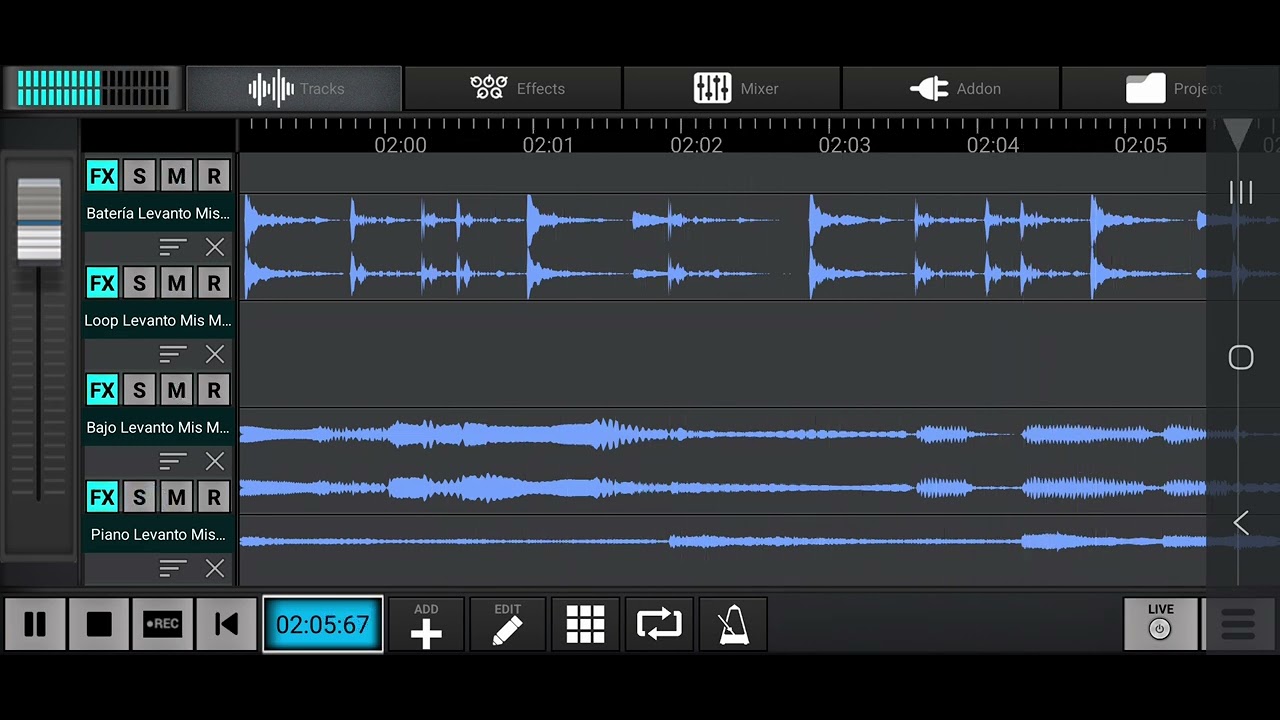Screen dimensions: 1280x720
Task: Remove the Loop Levanto track with X
Action: tap(215, 354)
